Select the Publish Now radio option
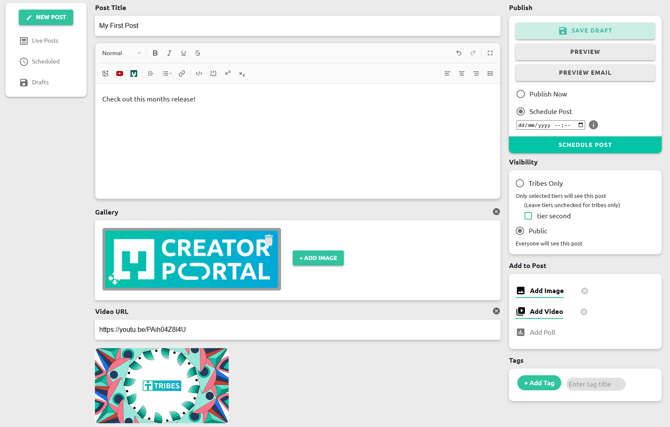This screenshot has height=427, width=670. click(520, 94)
